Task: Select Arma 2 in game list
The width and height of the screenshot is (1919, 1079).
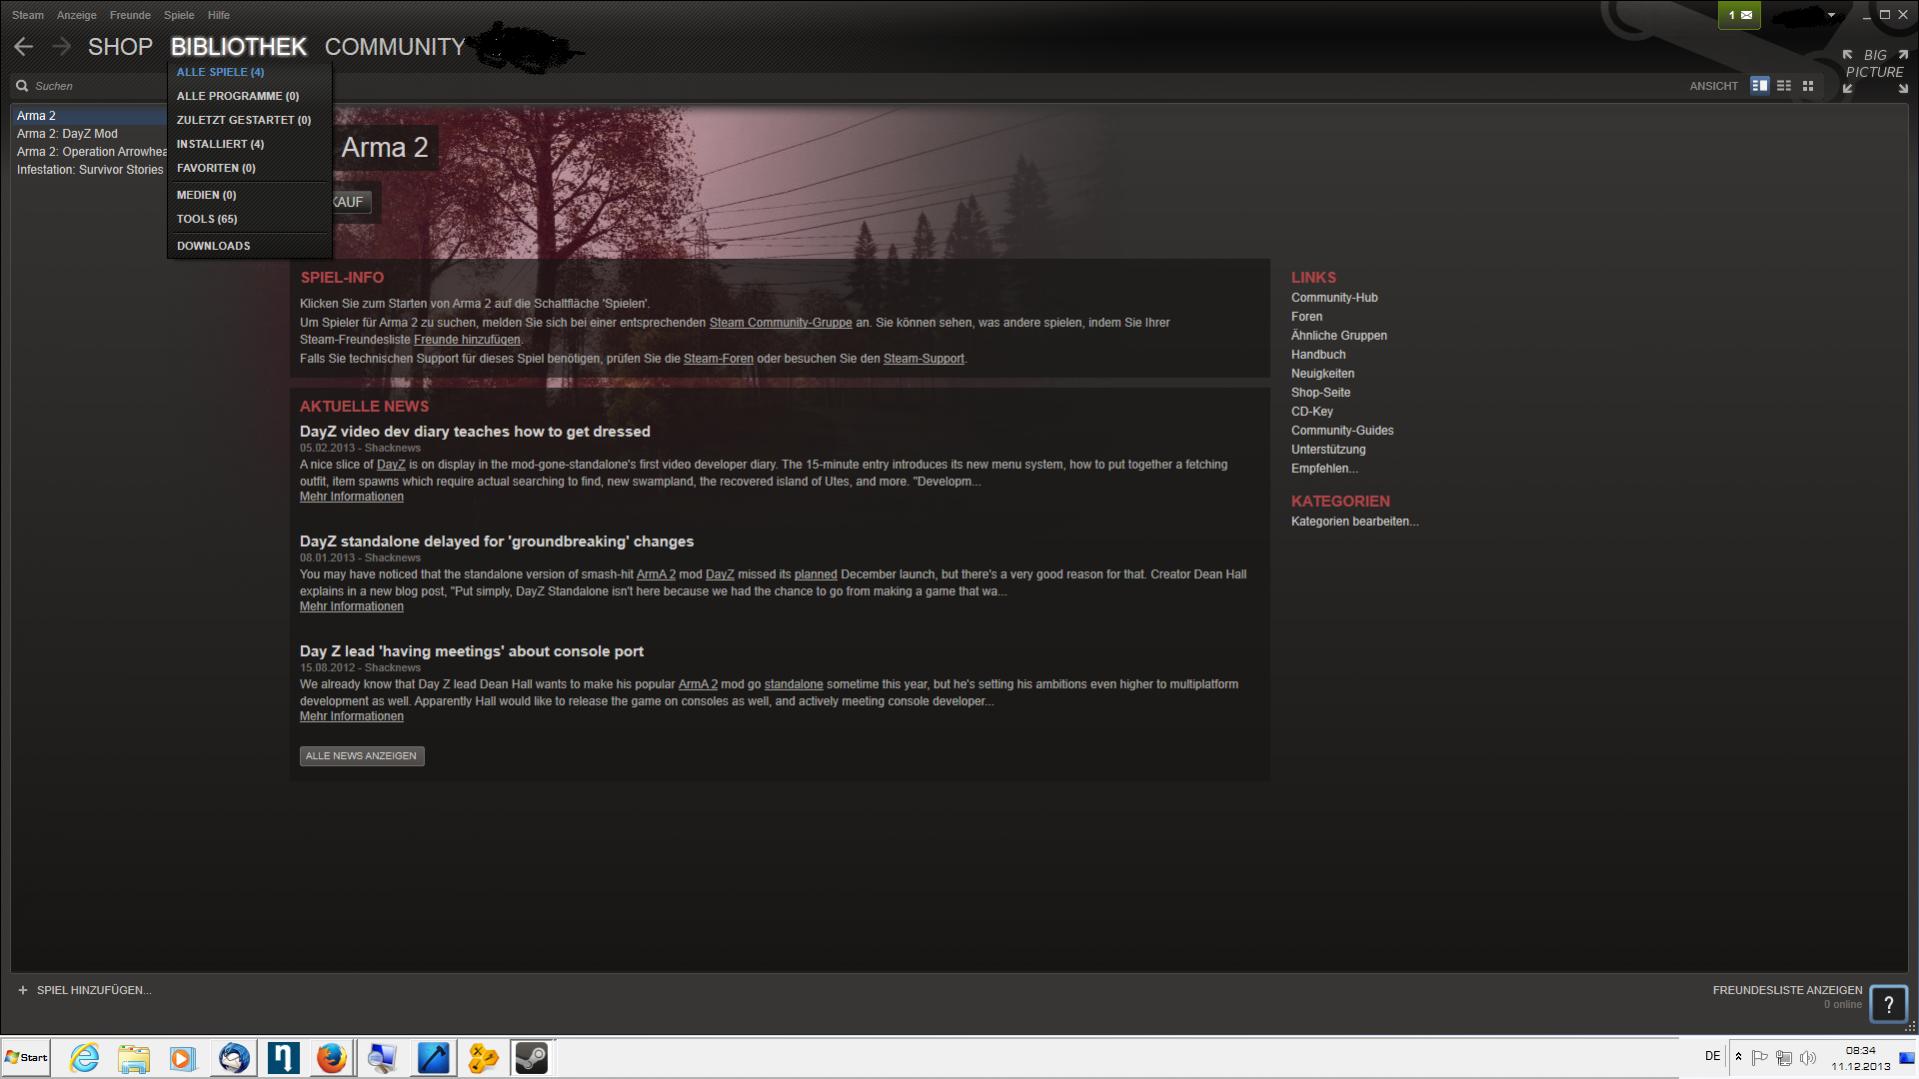Action: [89, 116]
